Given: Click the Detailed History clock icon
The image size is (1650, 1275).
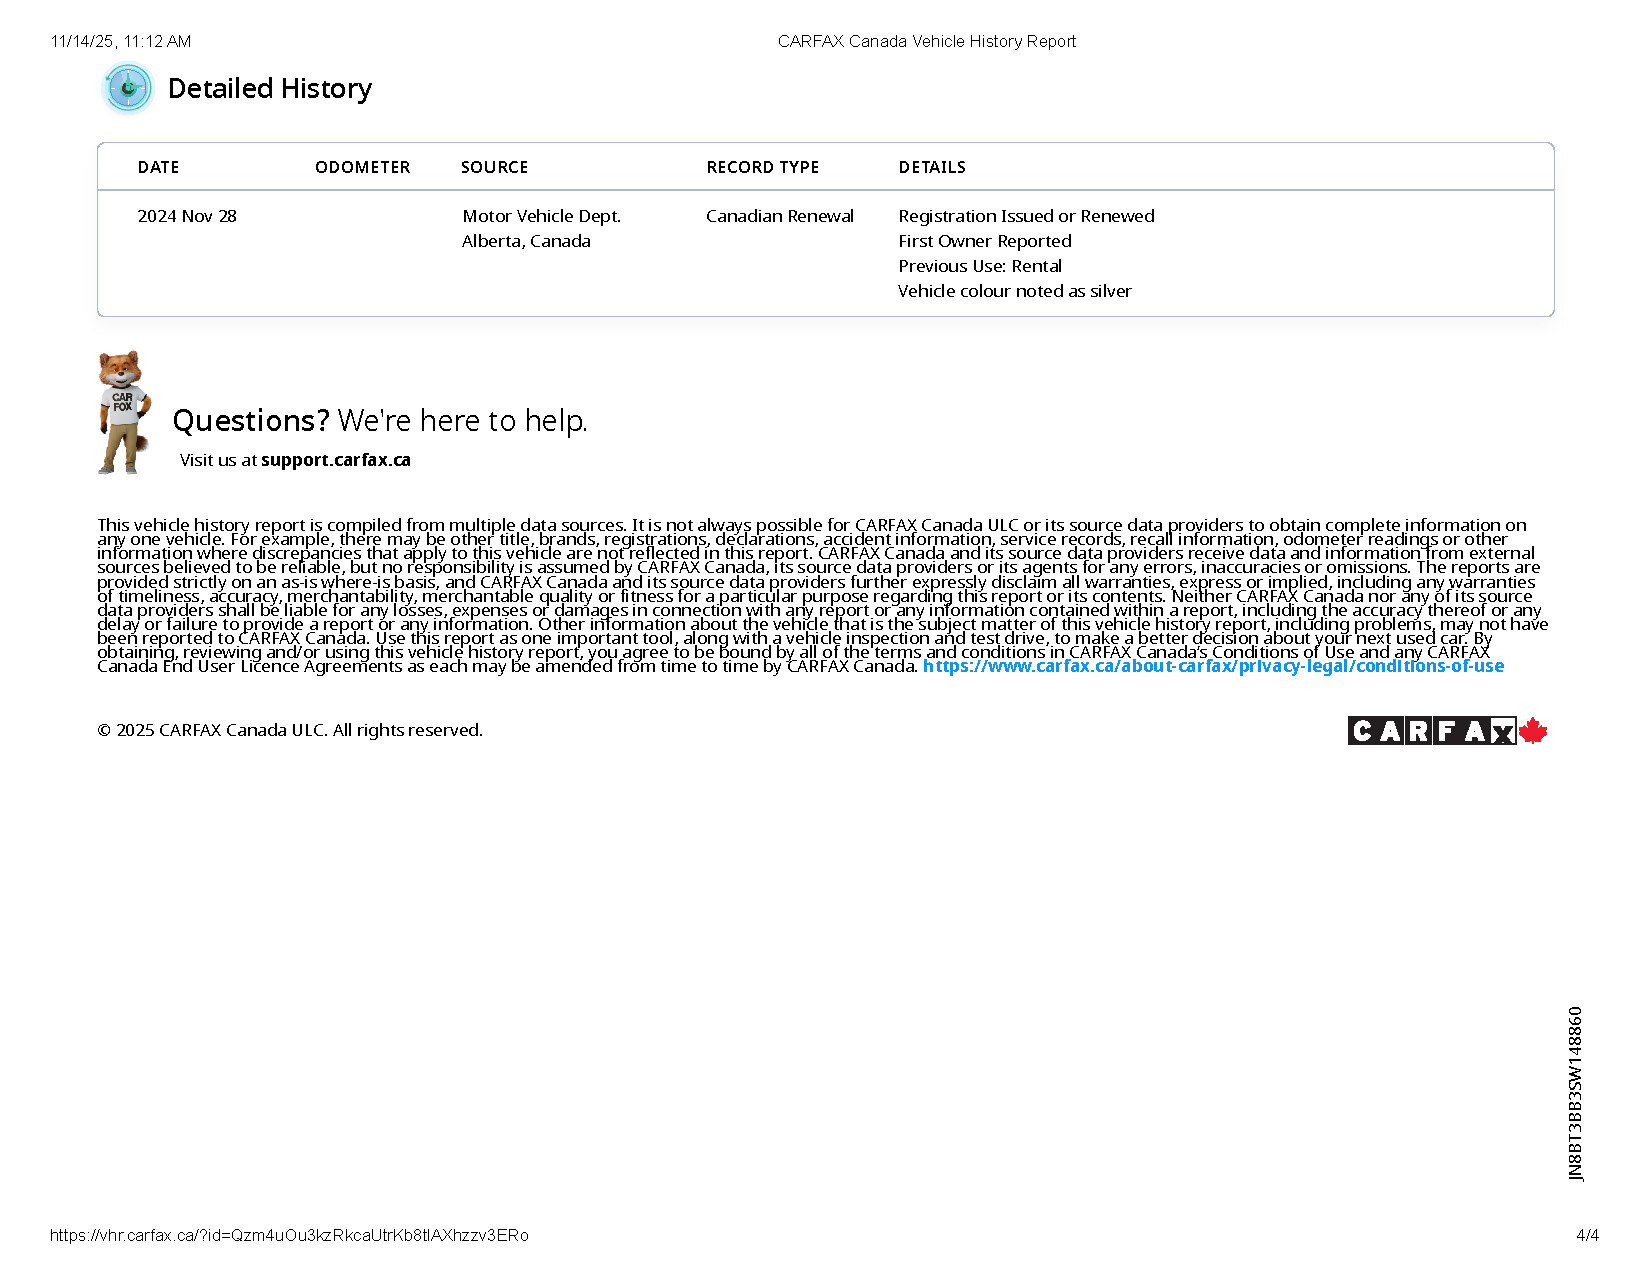Looking at the screenshot, I should point(128,88).
